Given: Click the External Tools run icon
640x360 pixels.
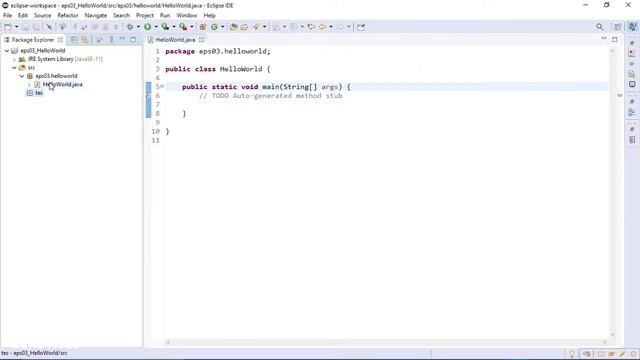Looking at the screenshot, I should [183, 27].
